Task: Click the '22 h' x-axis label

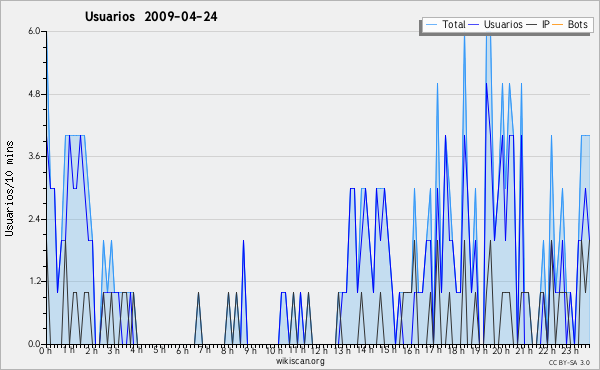Action: 547,350
